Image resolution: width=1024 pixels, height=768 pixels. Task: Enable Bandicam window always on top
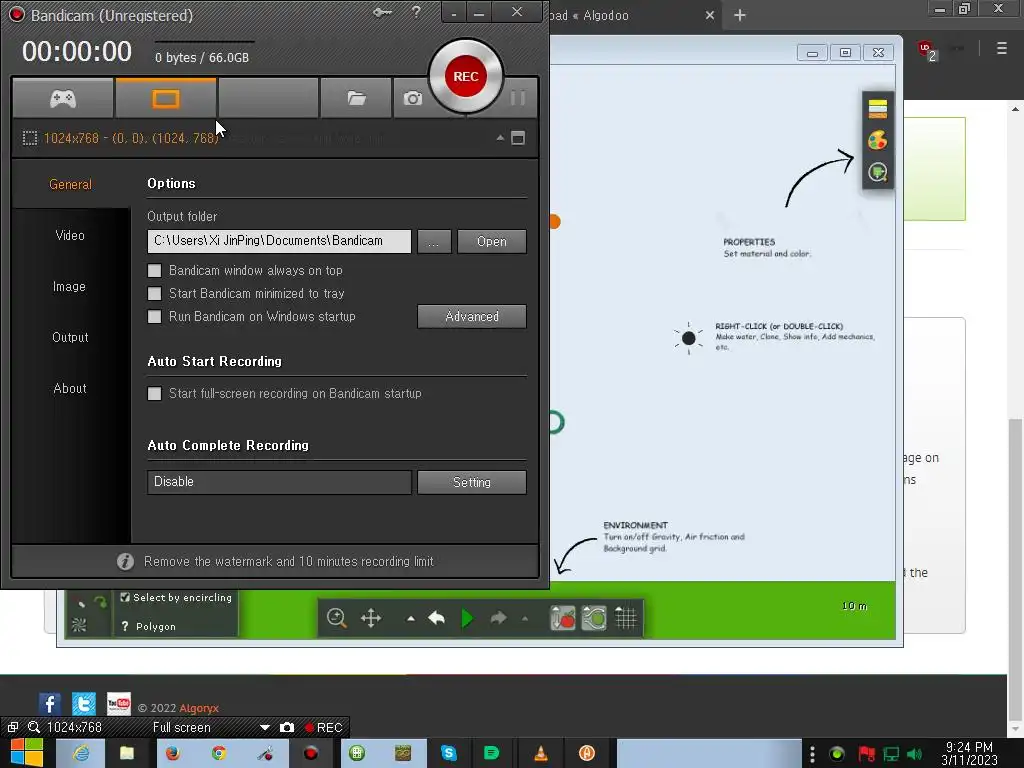tap(155, 270)
